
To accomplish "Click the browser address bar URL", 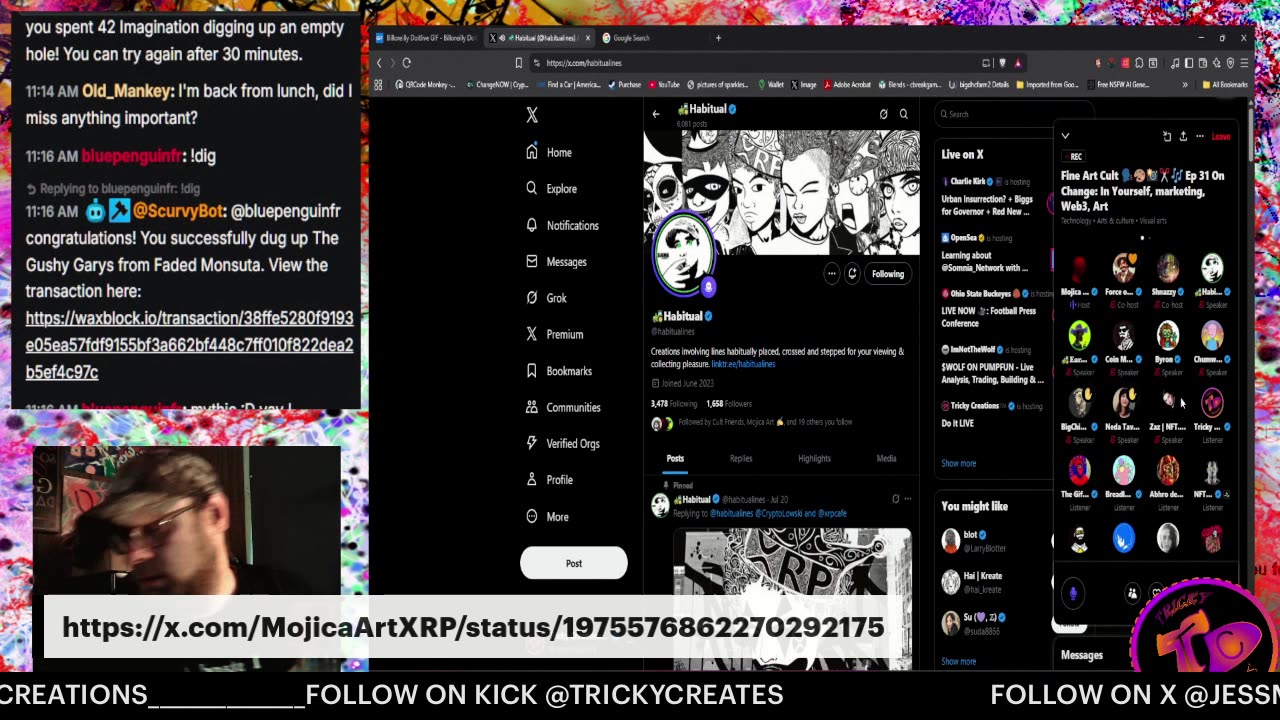I will pyautogui.click(x=584, y=63).
